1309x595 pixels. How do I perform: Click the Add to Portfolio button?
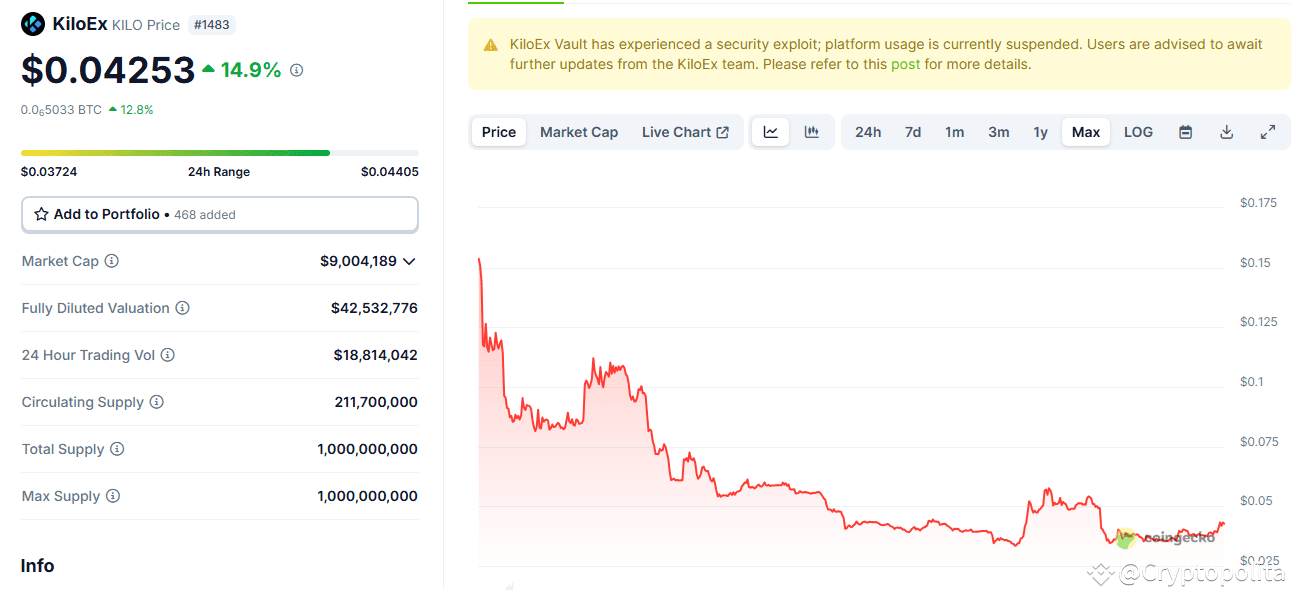[219, 213]
